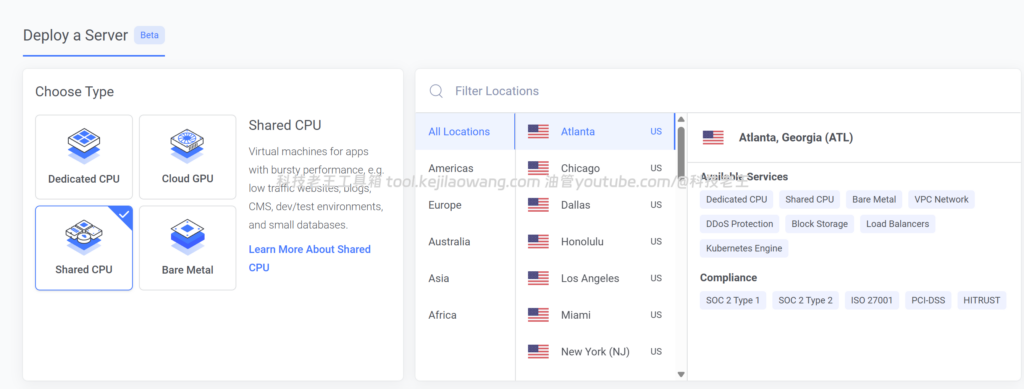Click the Filter Locations search field
1024x389 pixels.
[x=718, y=91]
